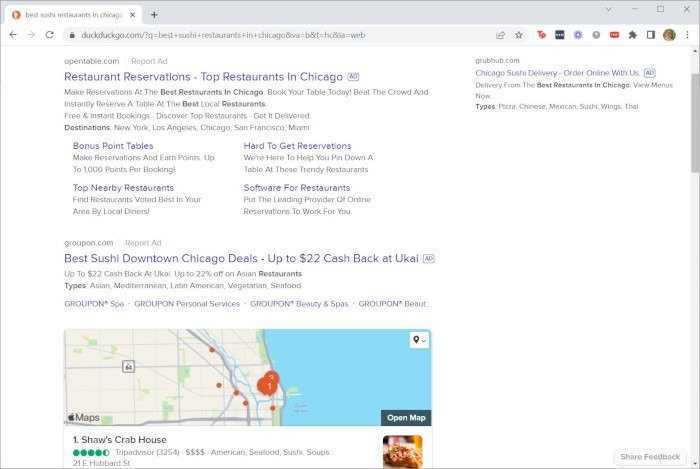Click the address bar URL field
Screen dimensions: 700x469
click(x=286, y=35)
